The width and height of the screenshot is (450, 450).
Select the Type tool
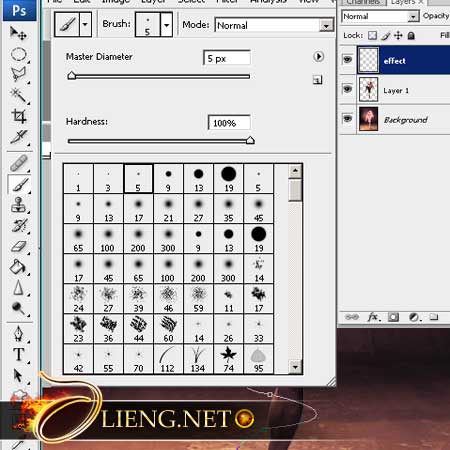(x=18, y=354)
